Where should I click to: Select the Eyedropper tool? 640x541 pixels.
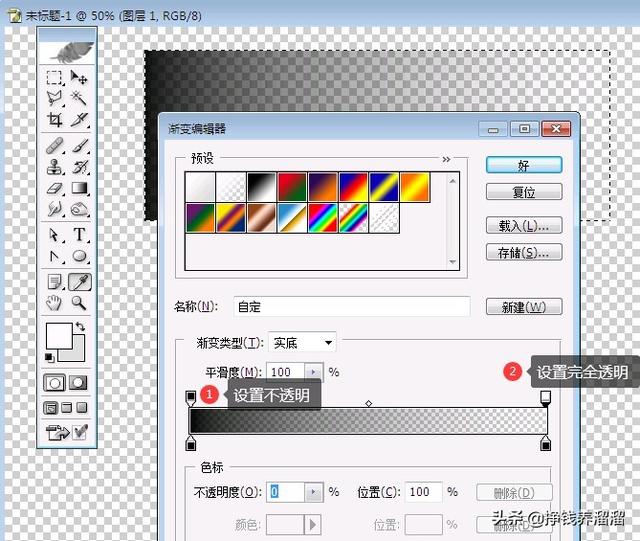(x=79, y=282)
